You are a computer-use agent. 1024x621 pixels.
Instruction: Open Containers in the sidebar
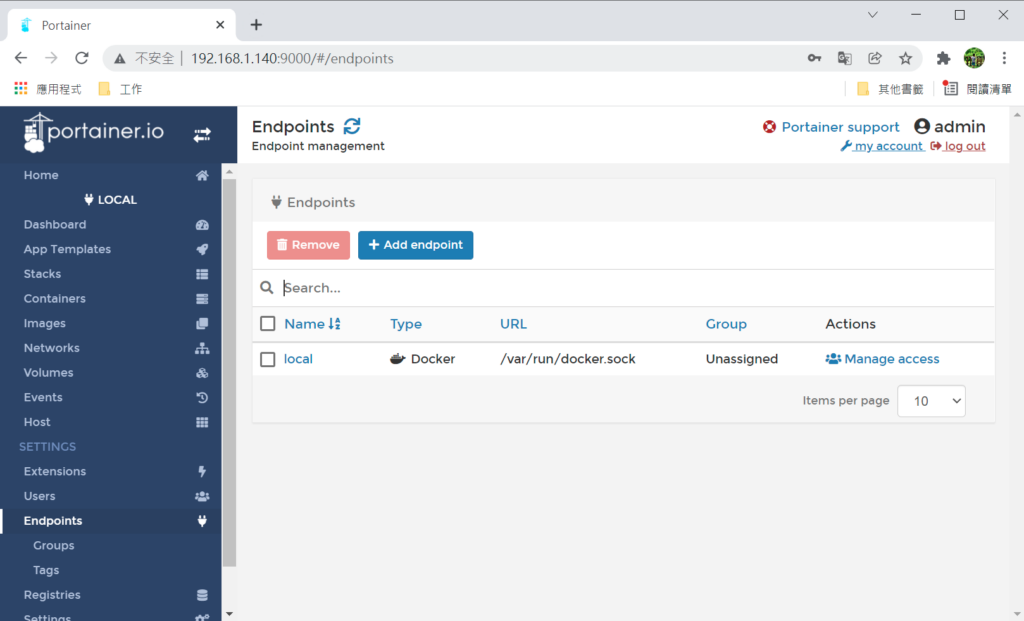coord(55,298)
